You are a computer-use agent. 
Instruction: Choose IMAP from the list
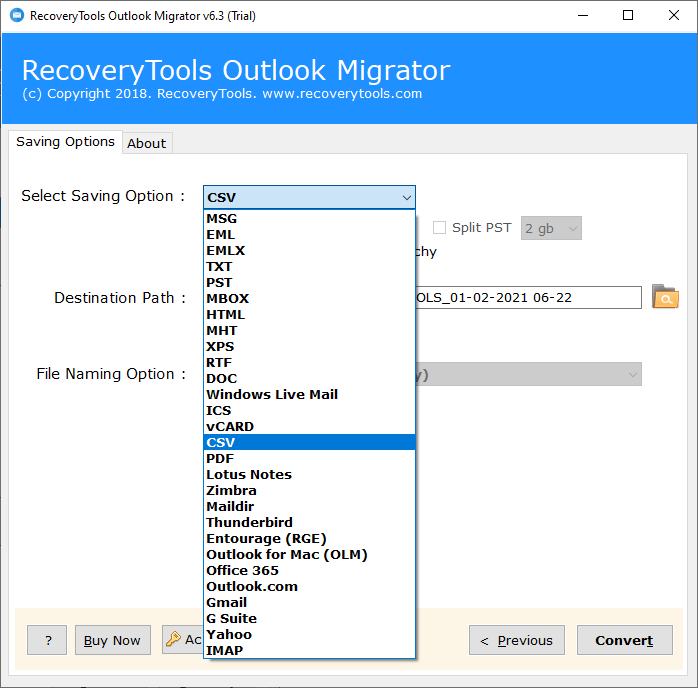309,651
